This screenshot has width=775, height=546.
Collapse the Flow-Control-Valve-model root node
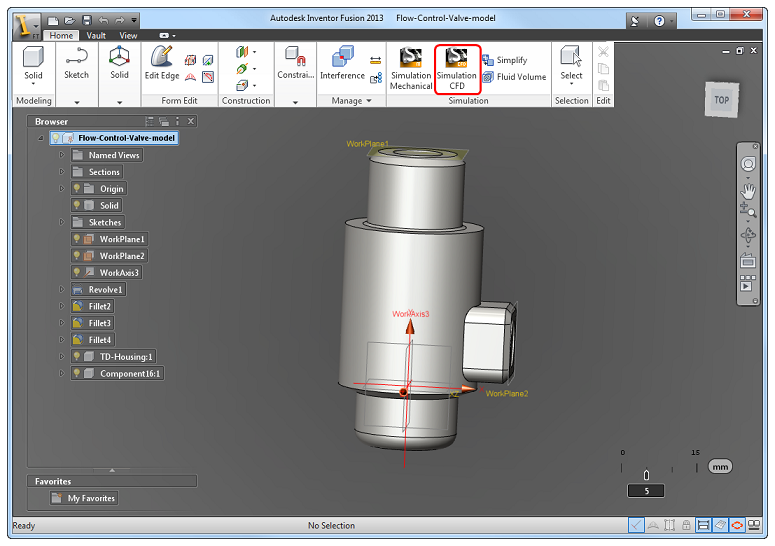pos(41,138)
